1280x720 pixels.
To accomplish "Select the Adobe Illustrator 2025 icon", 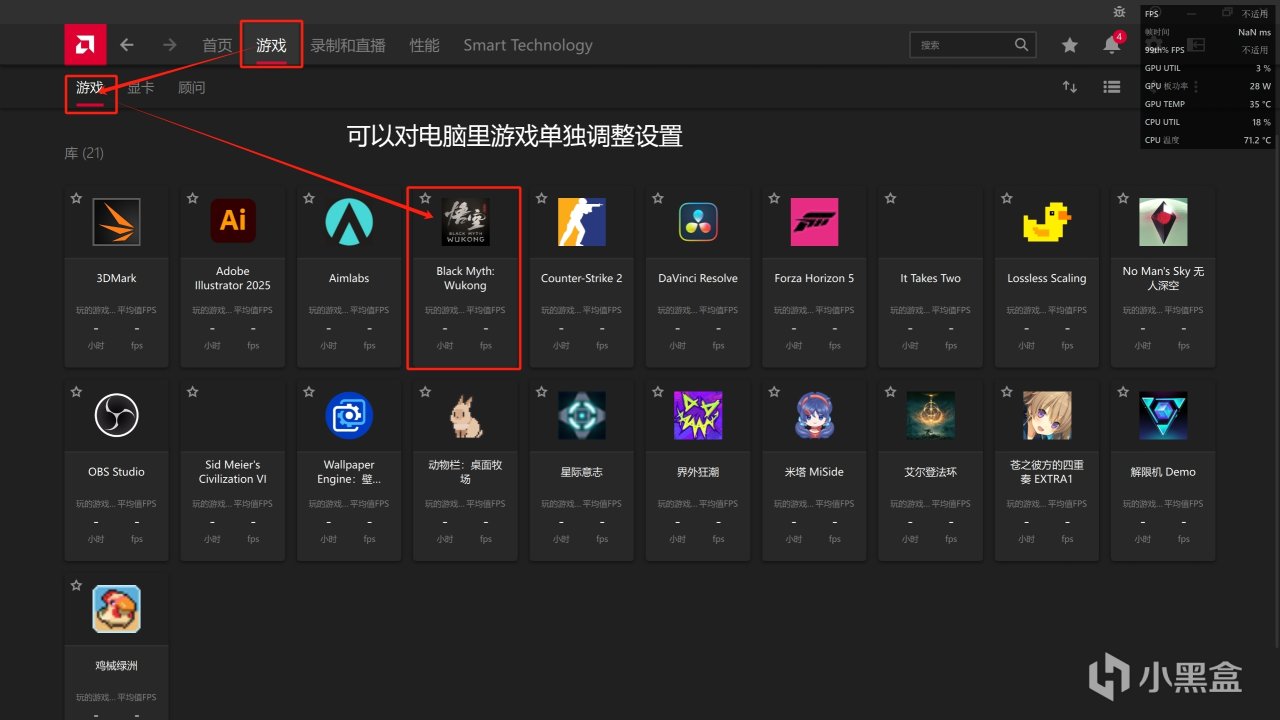I will pyautogui.click(x=233, y=222).
